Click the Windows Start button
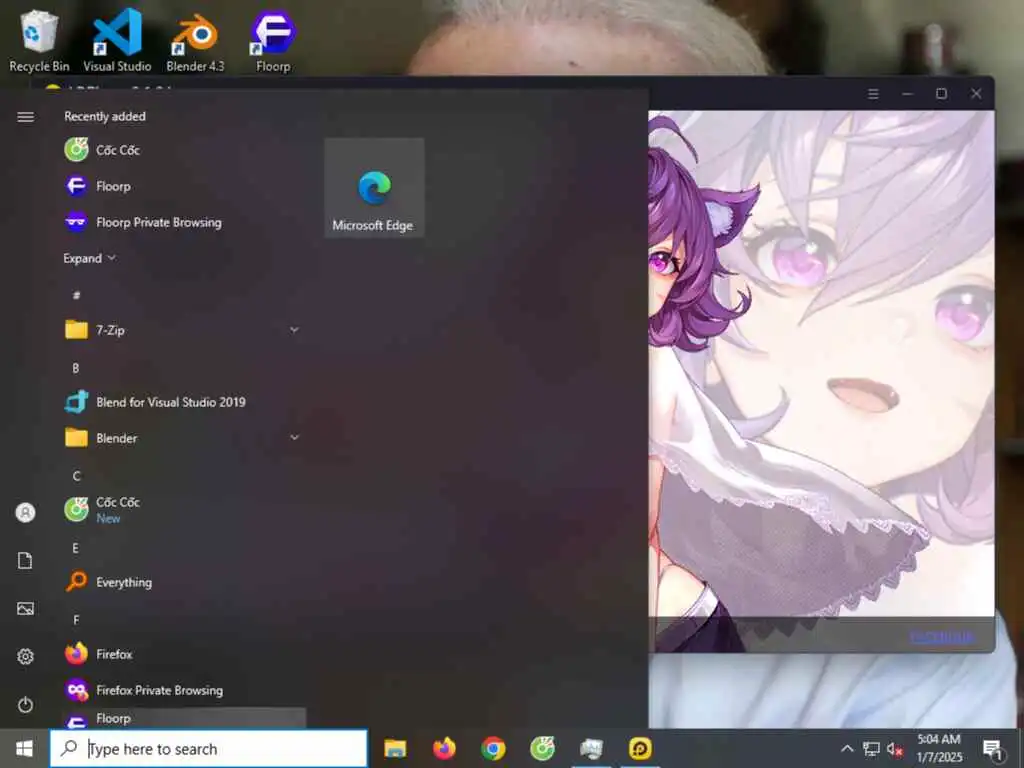 tap(24, 748)
